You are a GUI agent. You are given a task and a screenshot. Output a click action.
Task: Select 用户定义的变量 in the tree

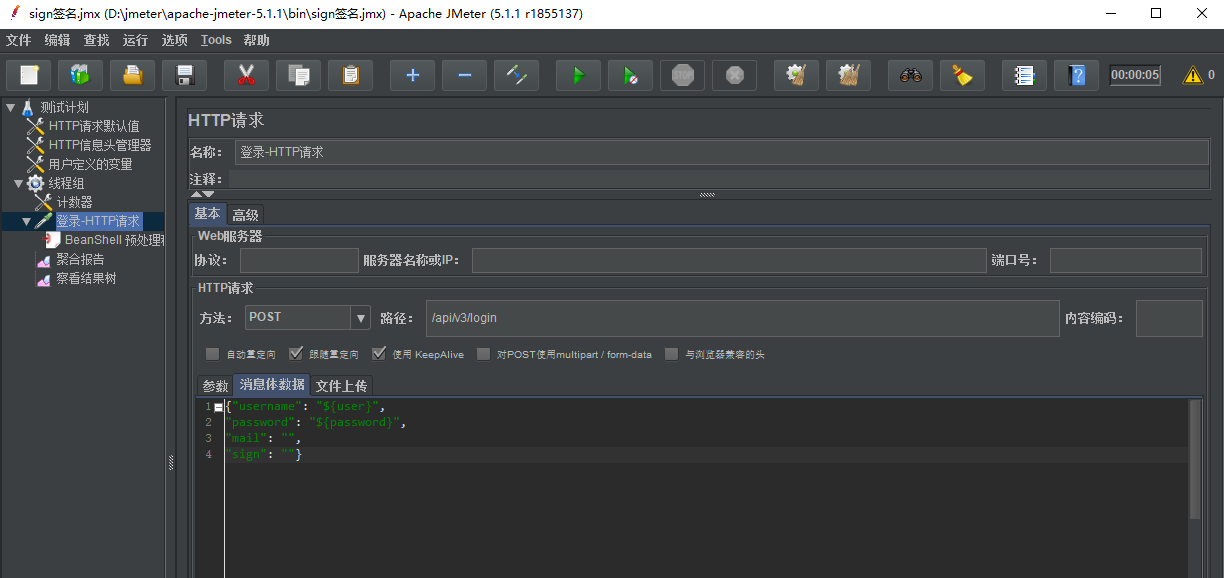(x=90, y=164)
